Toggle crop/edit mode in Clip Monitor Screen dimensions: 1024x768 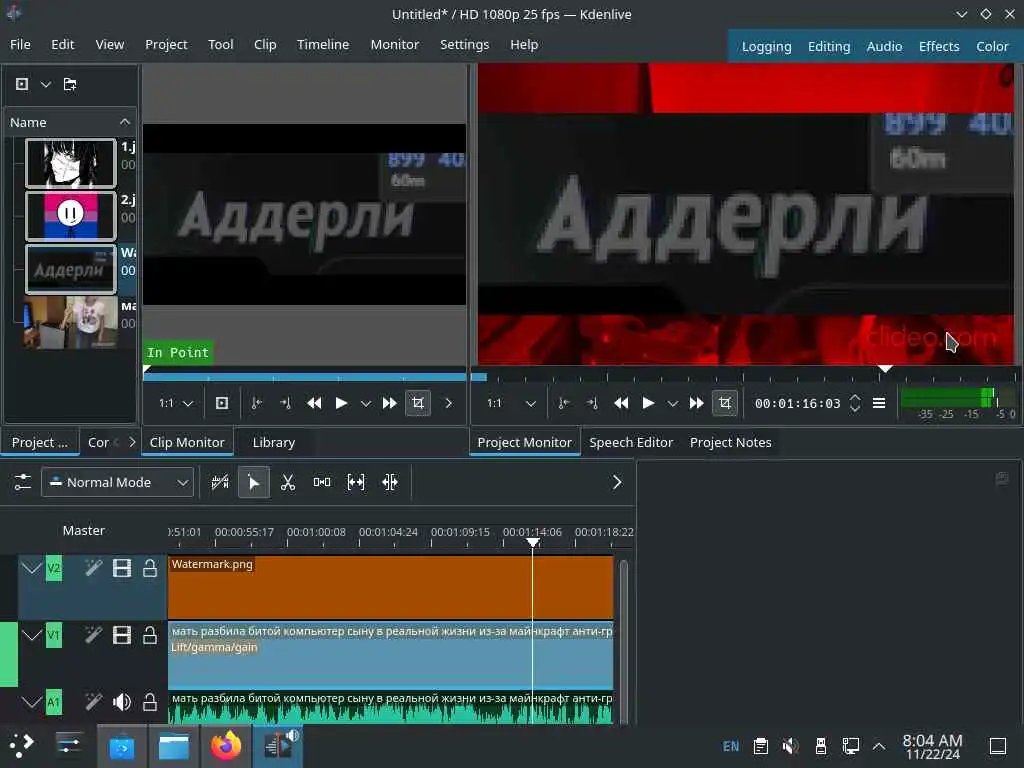418,403
